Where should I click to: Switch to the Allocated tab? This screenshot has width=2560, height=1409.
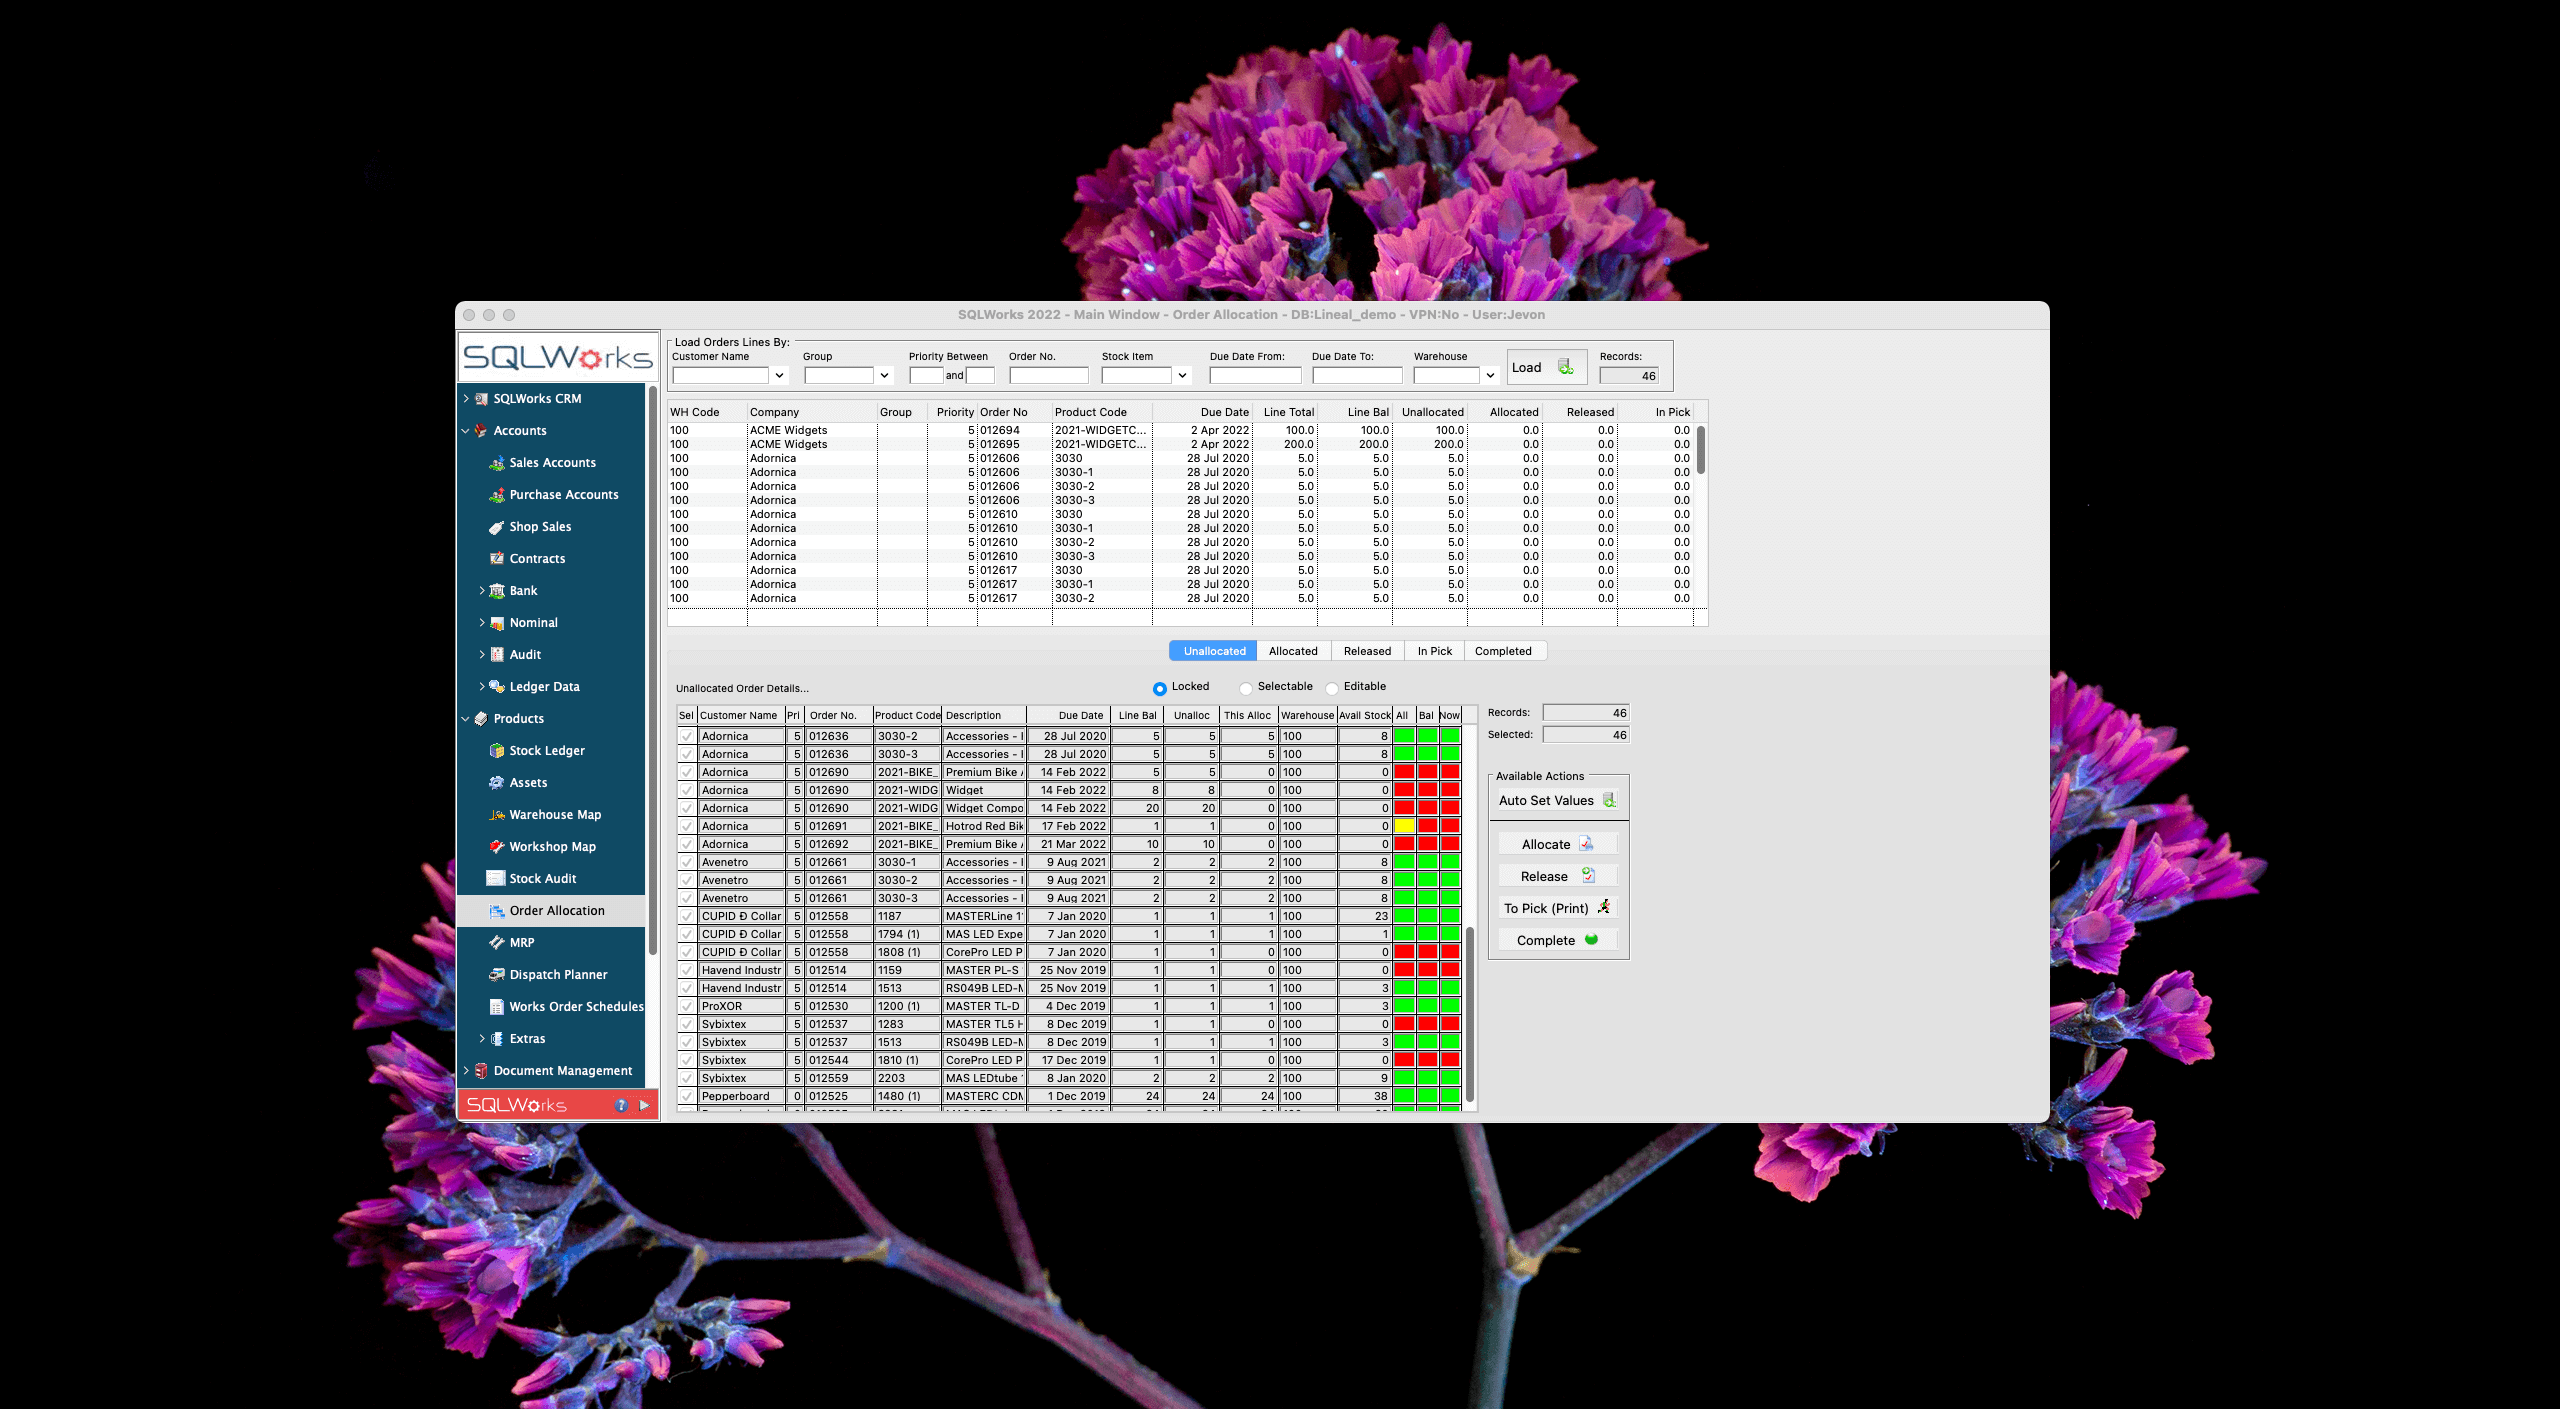(x=1292, y=651)
